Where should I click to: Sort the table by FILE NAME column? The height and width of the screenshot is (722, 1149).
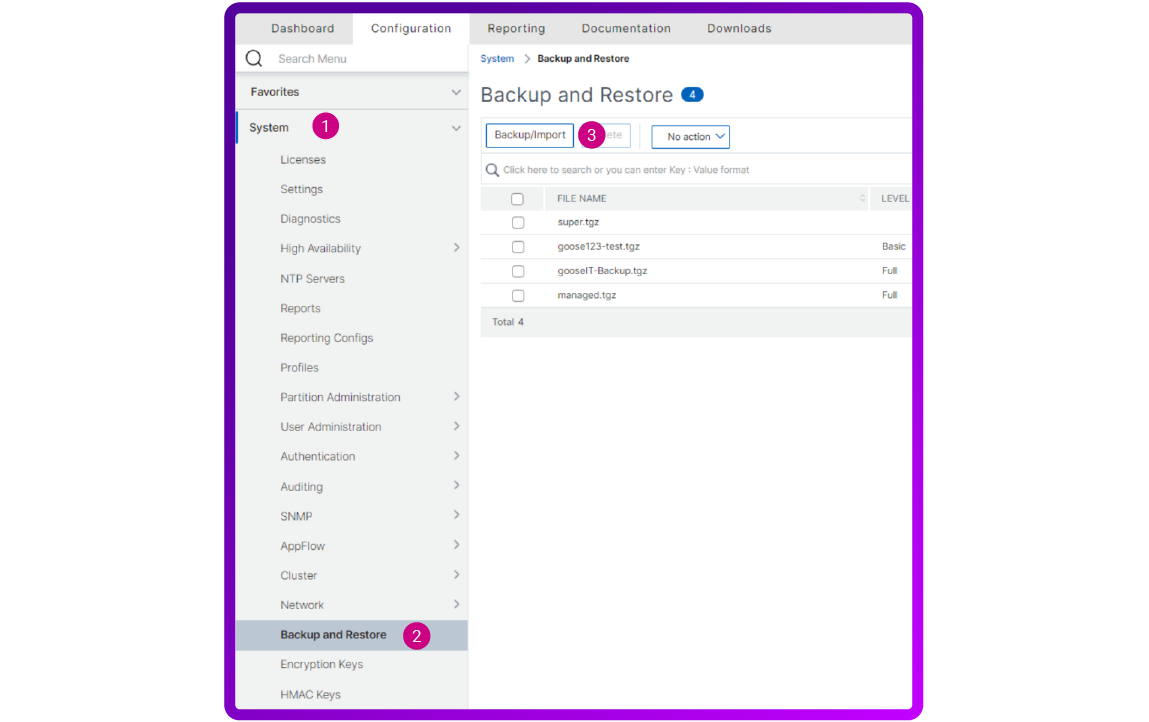863,198
